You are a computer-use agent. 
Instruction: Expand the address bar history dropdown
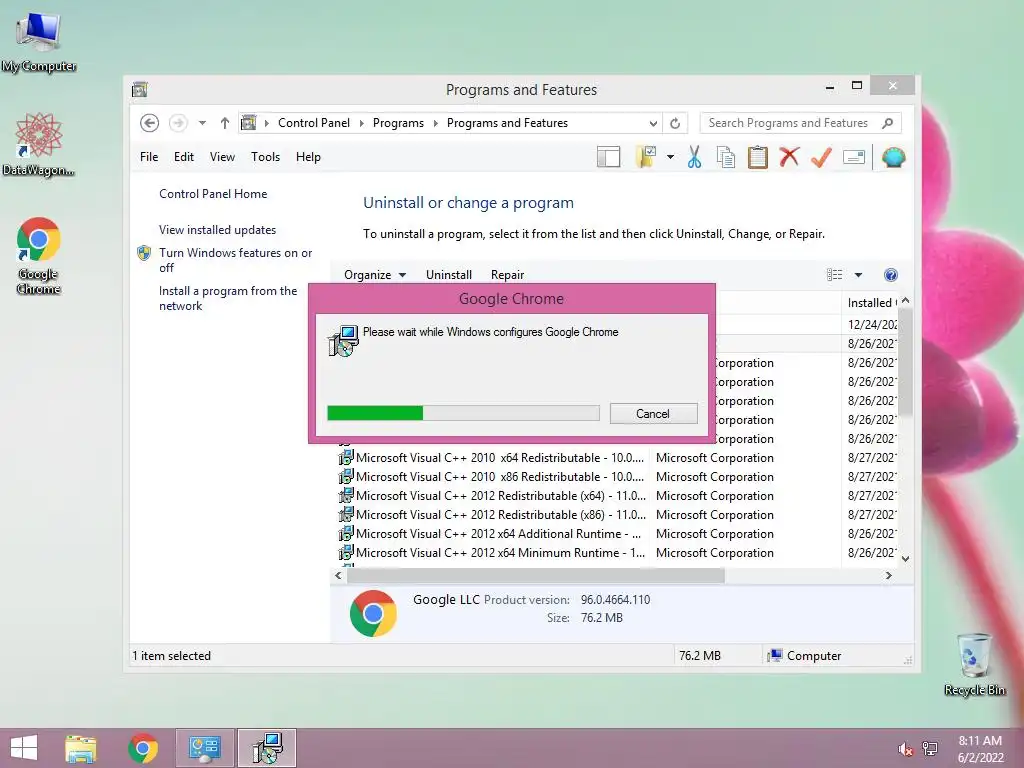(653, 123)
